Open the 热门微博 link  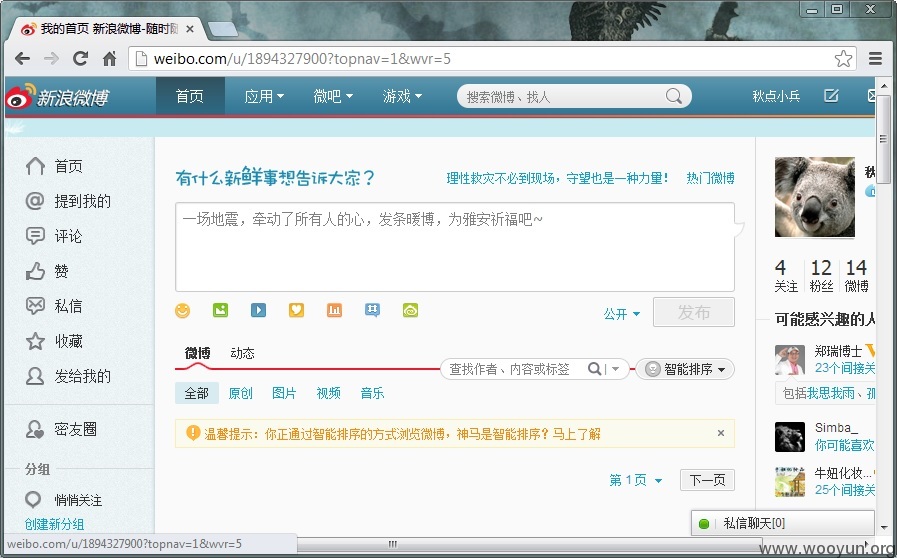click(711, 178)
